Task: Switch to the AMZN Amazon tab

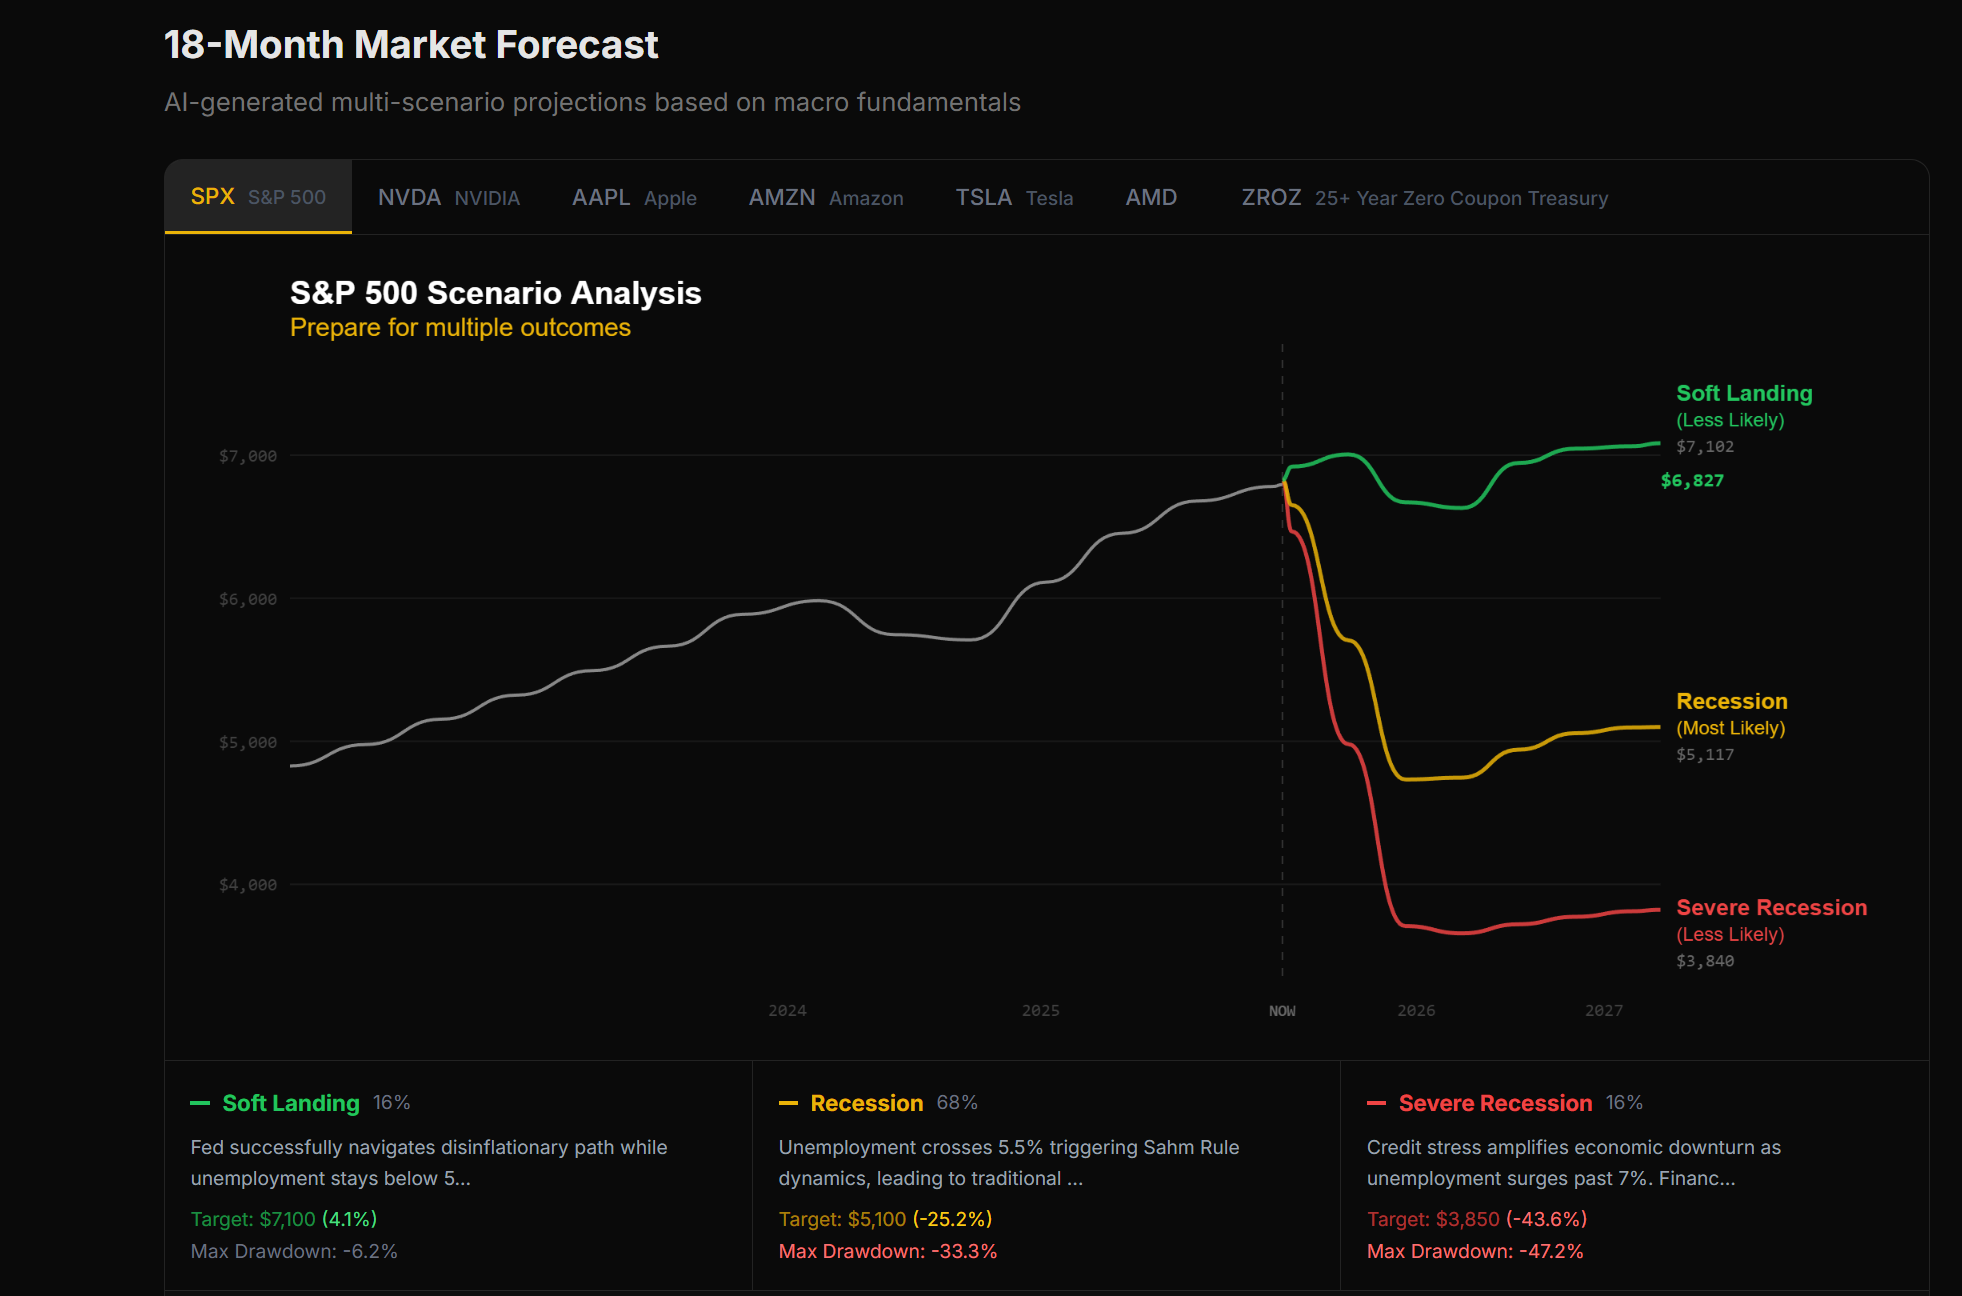Action: (825, 197)
